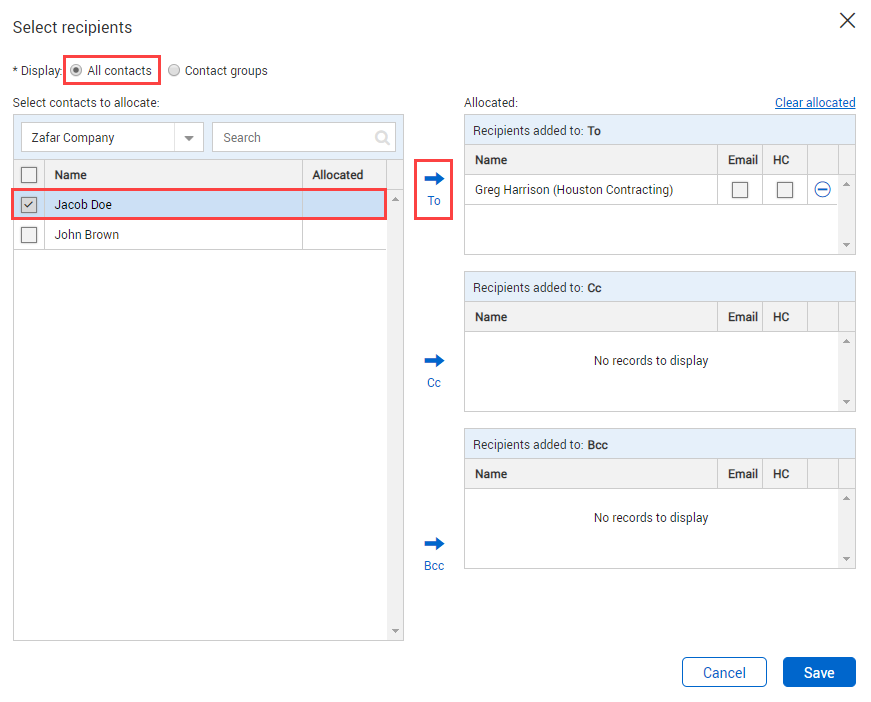Image resolution: width=871 pixels, height=702 pixels.
Task: Select the All contacts radio button
Action: (76, 71)
